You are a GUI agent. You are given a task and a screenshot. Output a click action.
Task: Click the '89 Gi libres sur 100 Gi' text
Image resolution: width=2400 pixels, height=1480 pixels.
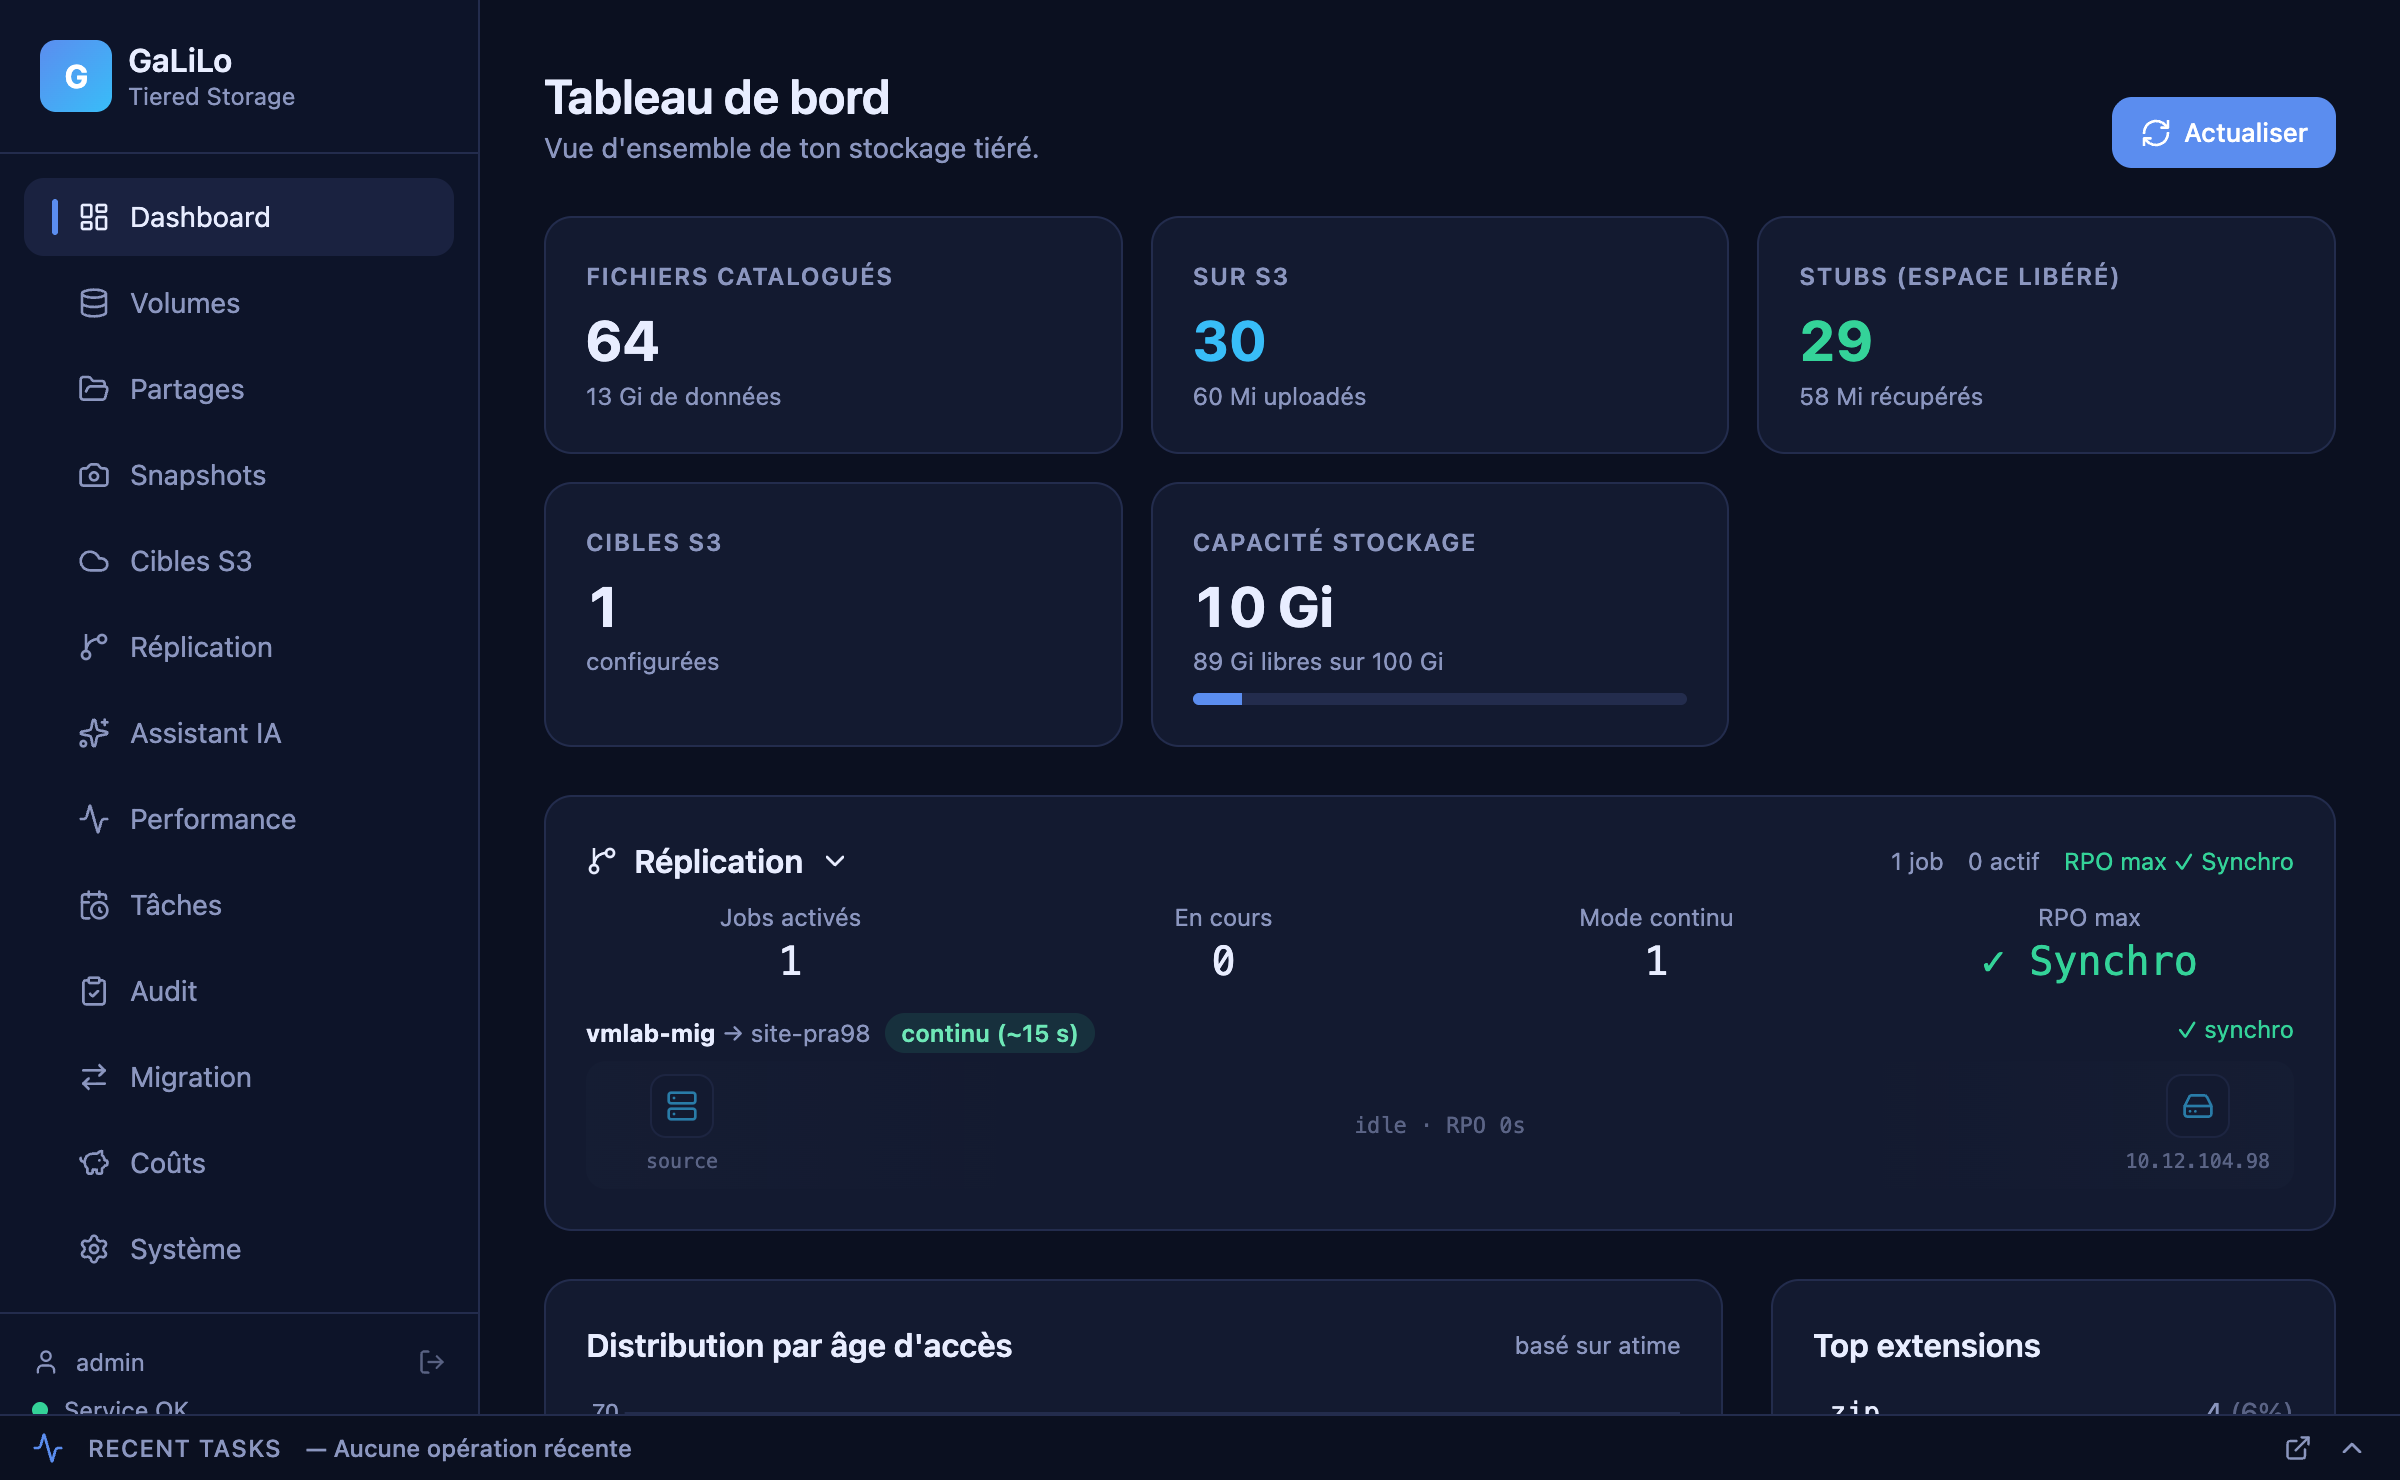(1317, 661)
